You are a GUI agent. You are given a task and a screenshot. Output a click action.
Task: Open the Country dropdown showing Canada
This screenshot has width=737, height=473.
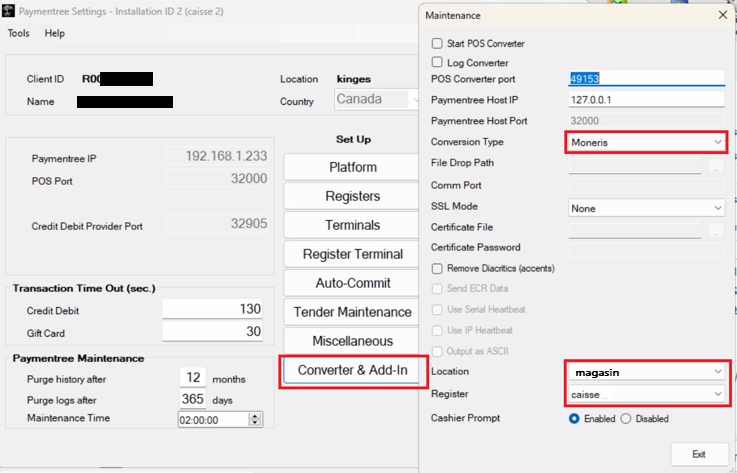coord(377,99)
